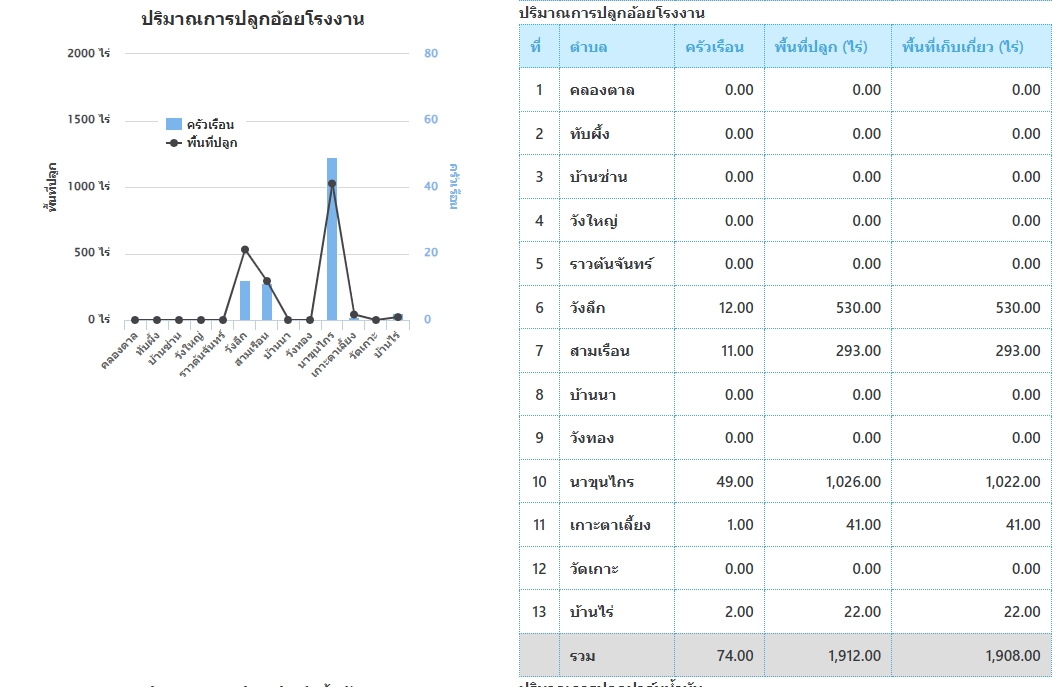Click the line data point for คลองตาล
The width and height of the screenshot is (1061, 687).
point(135,320)
